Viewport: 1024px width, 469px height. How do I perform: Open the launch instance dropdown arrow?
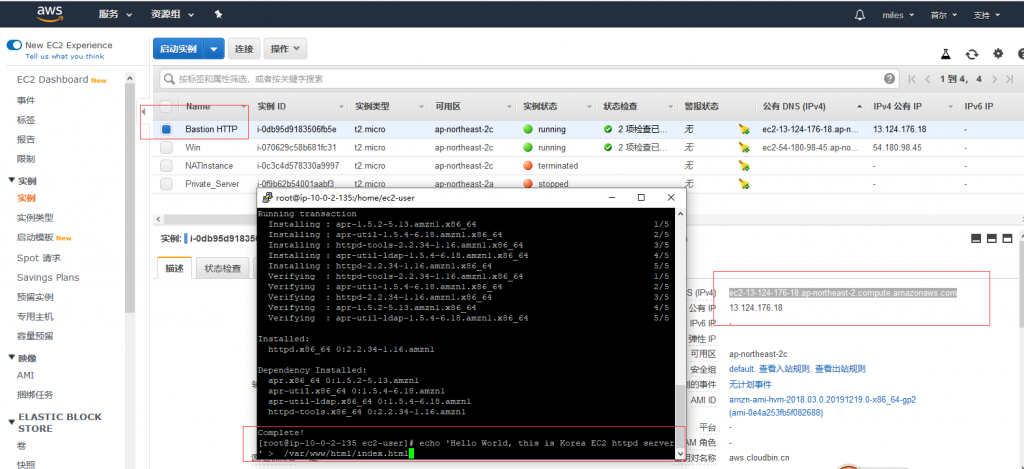214,49
